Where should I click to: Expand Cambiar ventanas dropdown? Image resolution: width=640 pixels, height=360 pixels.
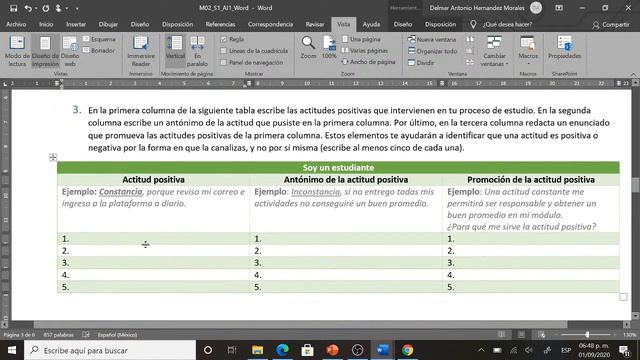(x=494, y=51)
